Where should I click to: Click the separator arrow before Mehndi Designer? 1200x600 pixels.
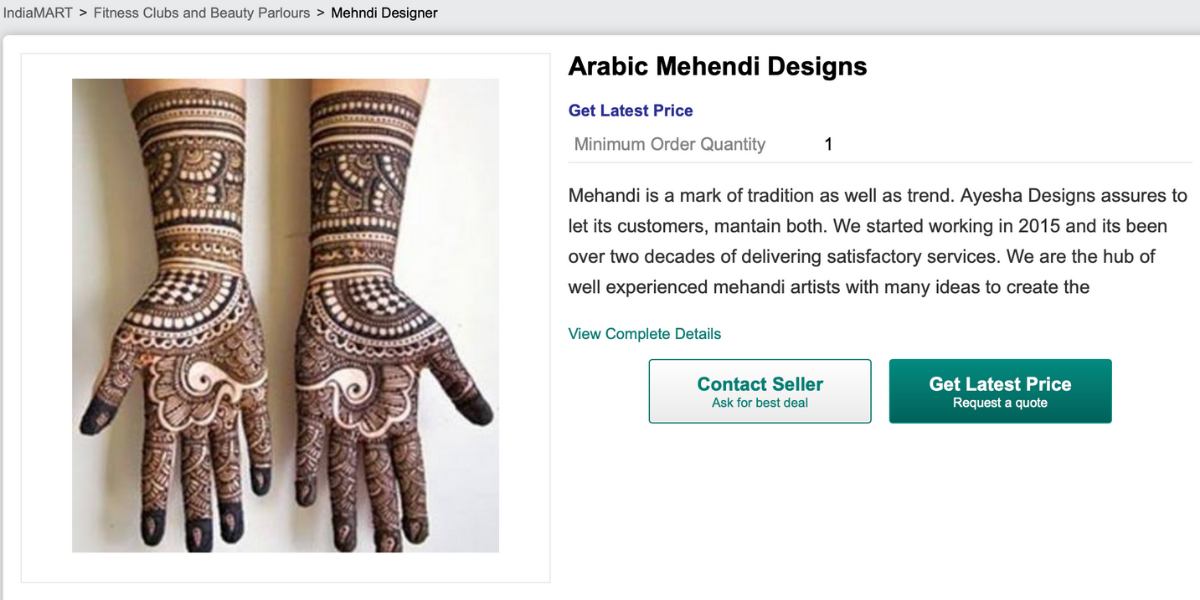pyautogui.click(x=320, y=13)
